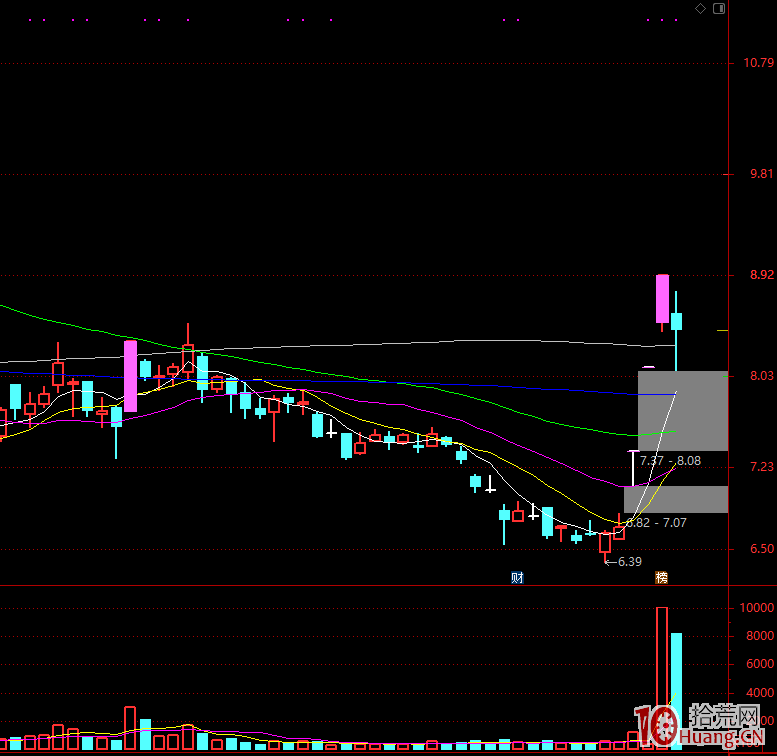Select the 8.03 price axis label

click(x=761, y=376)
